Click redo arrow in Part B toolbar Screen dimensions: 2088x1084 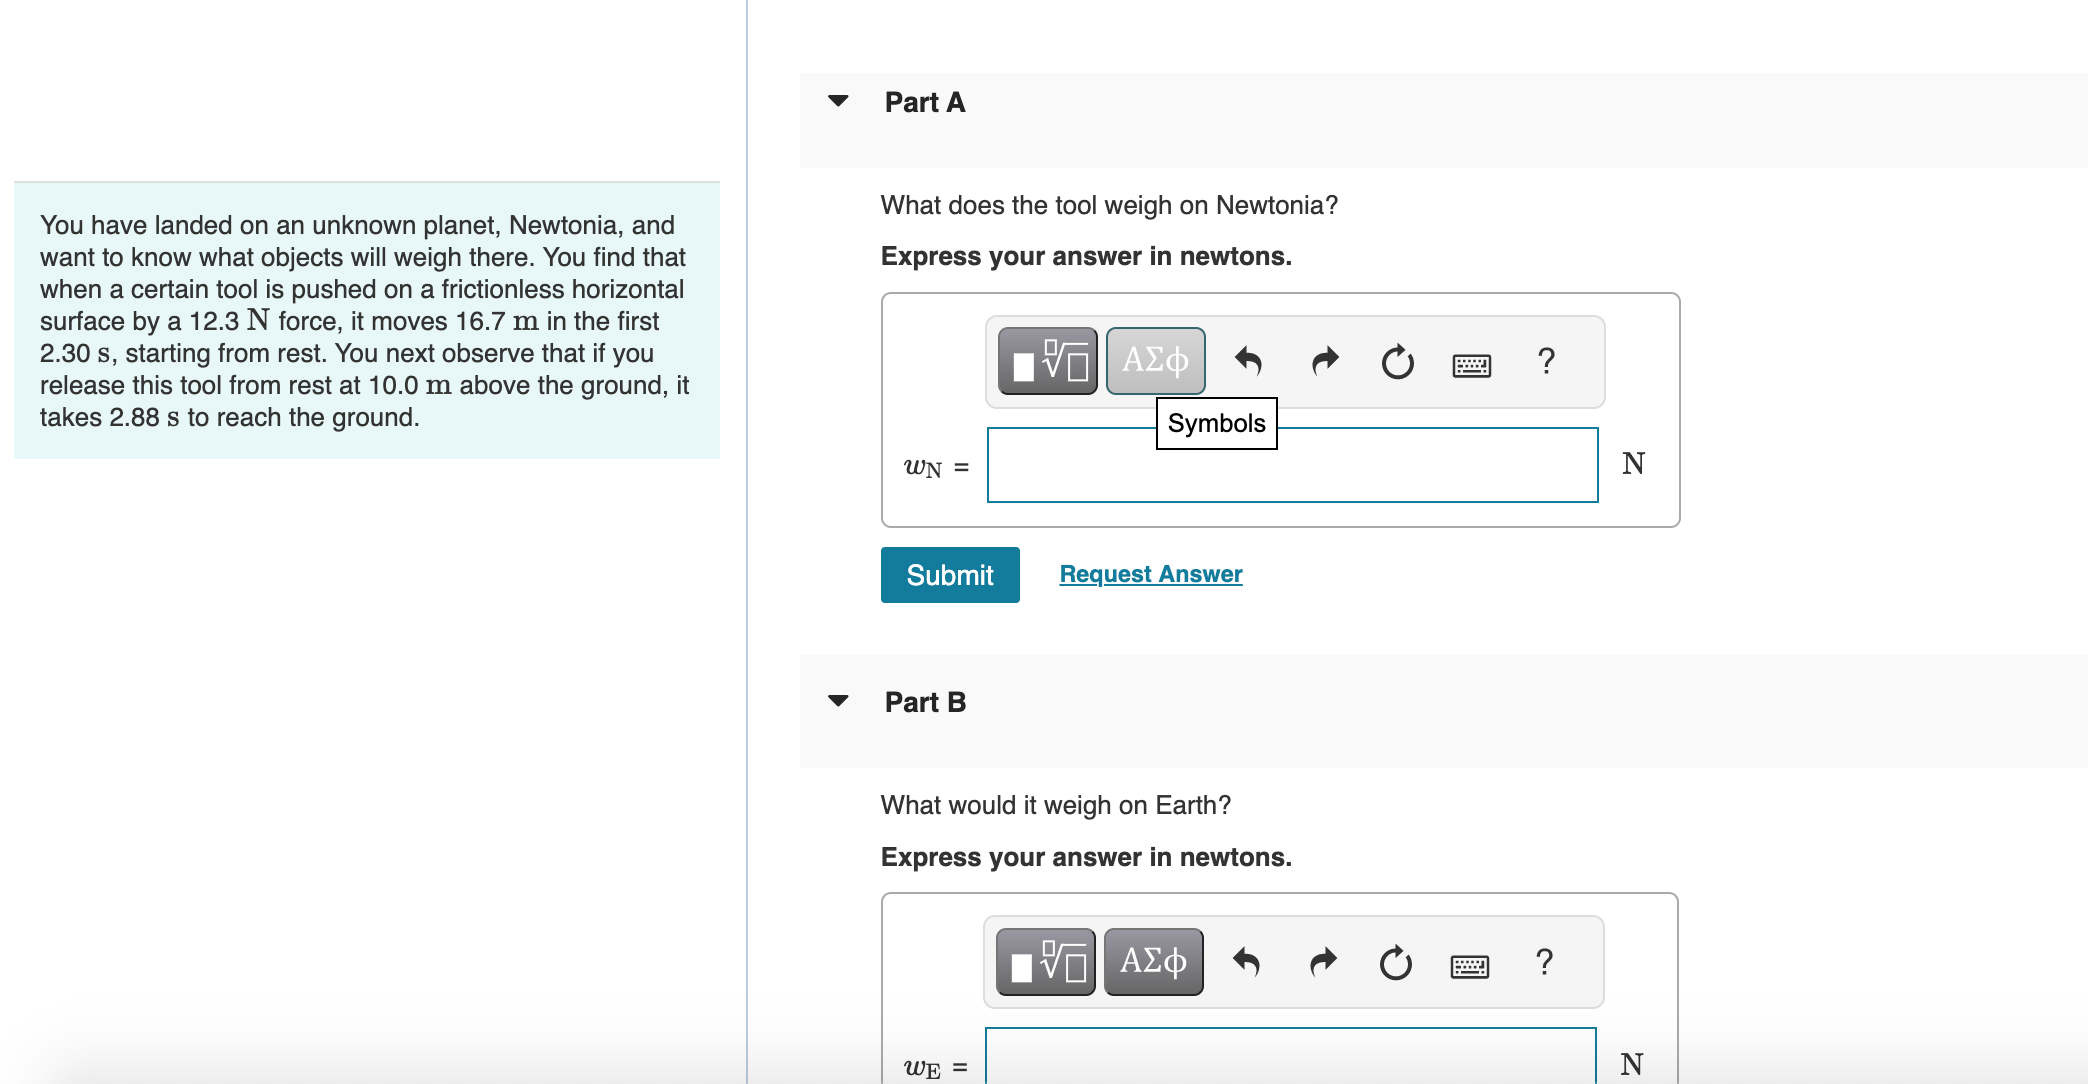1322,962
